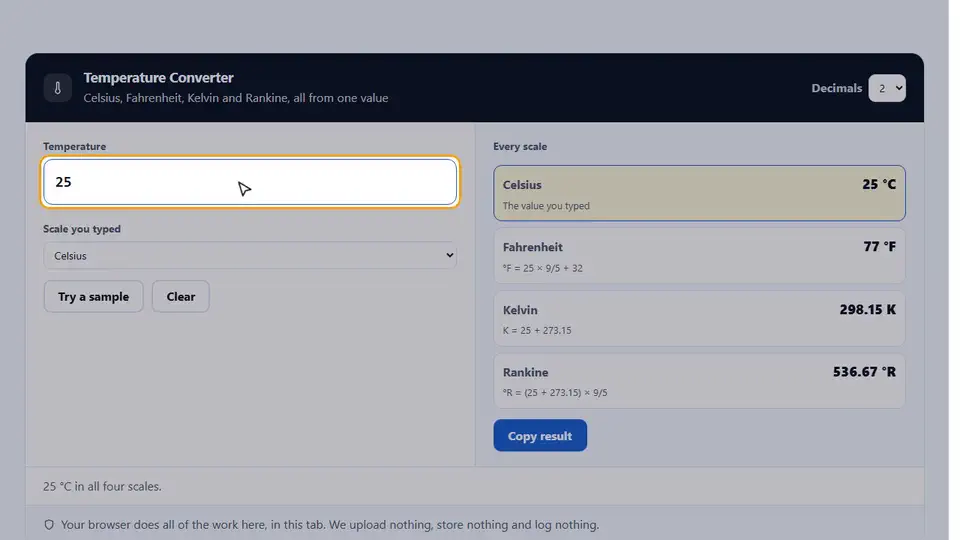Click the formula K = 25 + 273.15
Screen dimensions: 960x540
[537, 331]
